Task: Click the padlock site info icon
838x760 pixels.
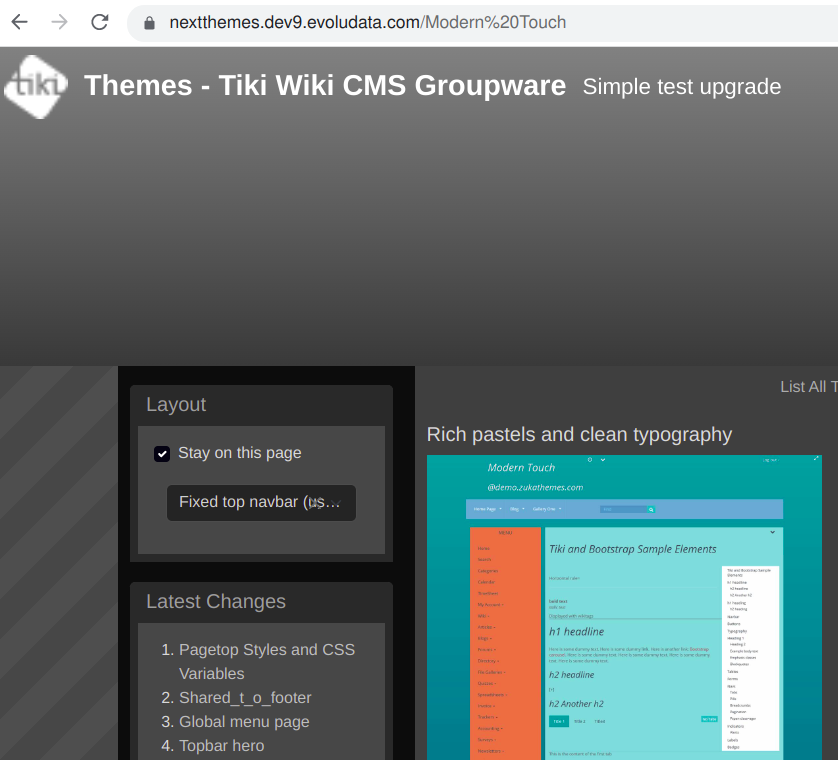Action: 149,22
